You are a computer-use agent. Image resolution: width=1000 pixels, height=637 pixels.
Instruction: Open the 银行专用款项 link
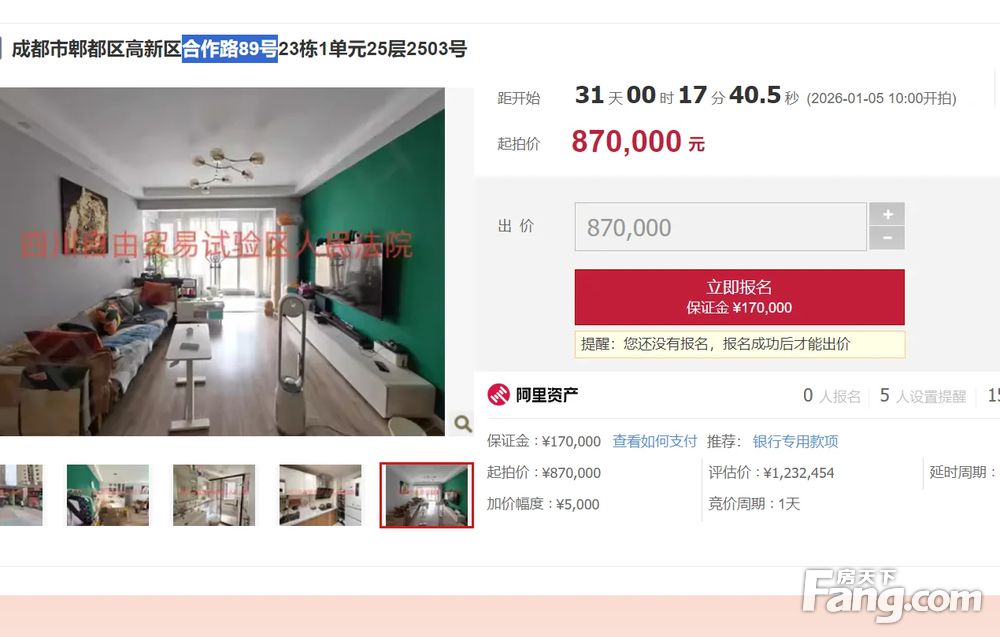pyautogui.click(x=795, y=441)
